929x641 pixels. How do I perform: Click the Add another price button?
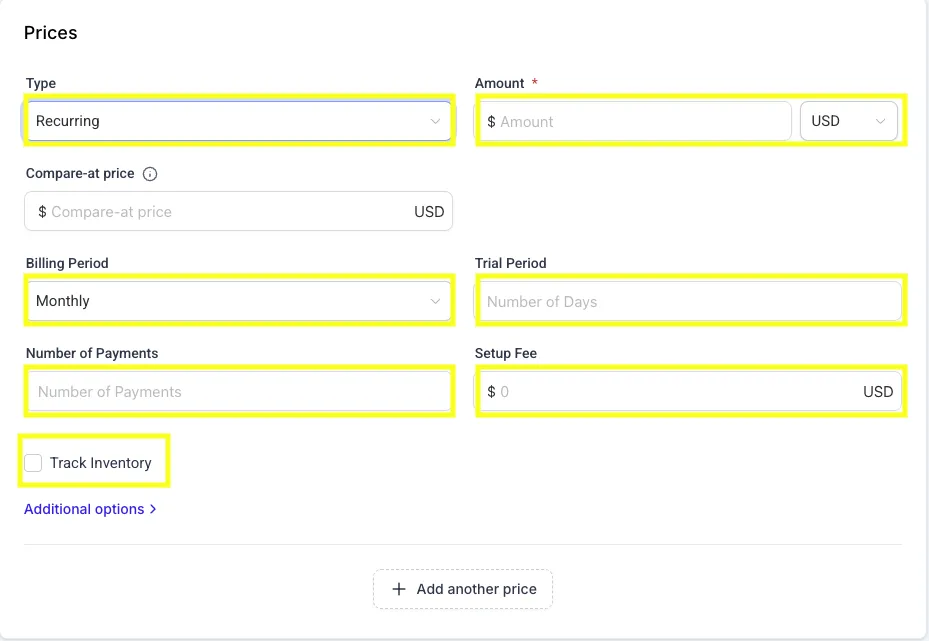[x=463, y=589]
